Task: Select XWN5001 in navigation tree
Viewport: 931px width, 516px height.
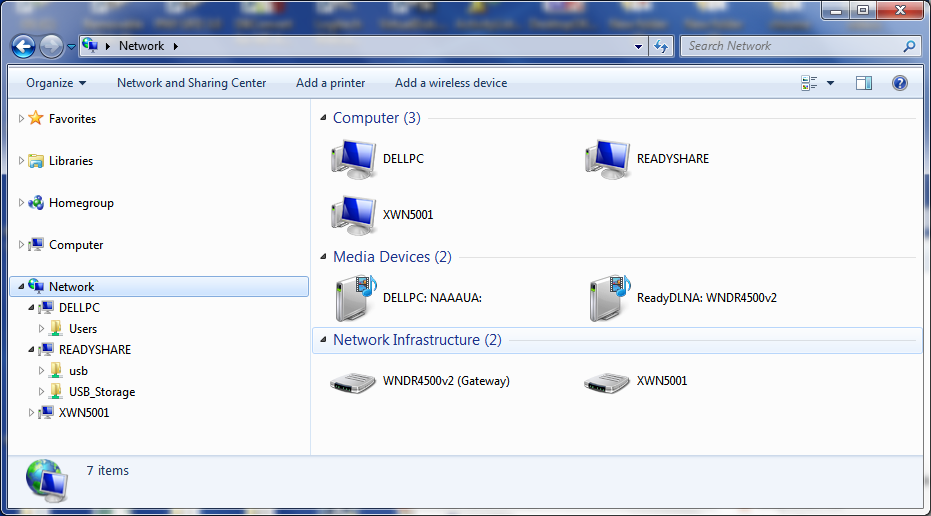Action: click(x=84, y=413)
